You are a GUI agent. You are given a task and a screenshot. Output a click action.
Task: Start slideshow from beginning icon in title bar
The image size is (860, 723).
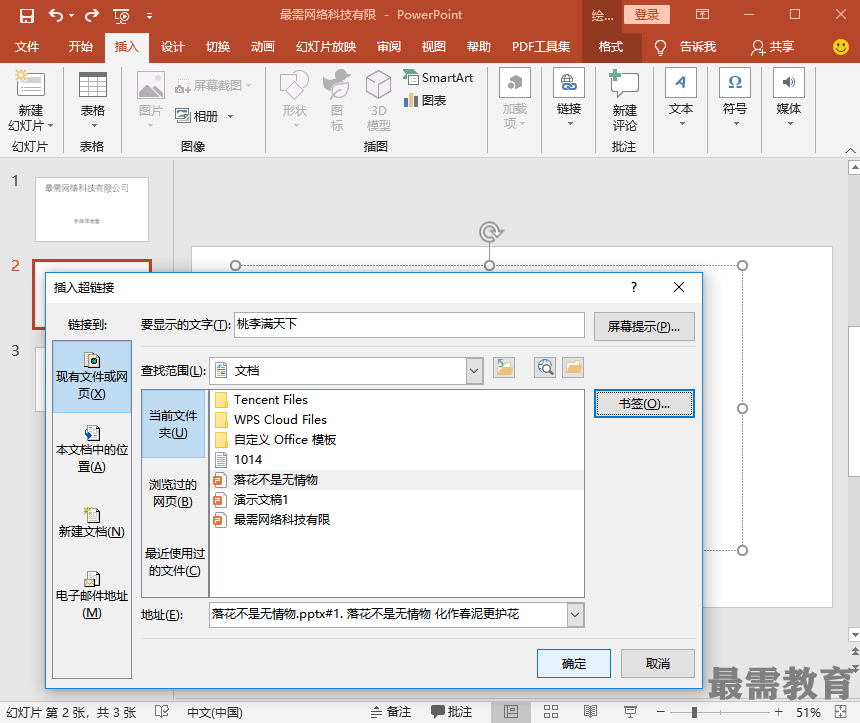(x=121, y=16)
